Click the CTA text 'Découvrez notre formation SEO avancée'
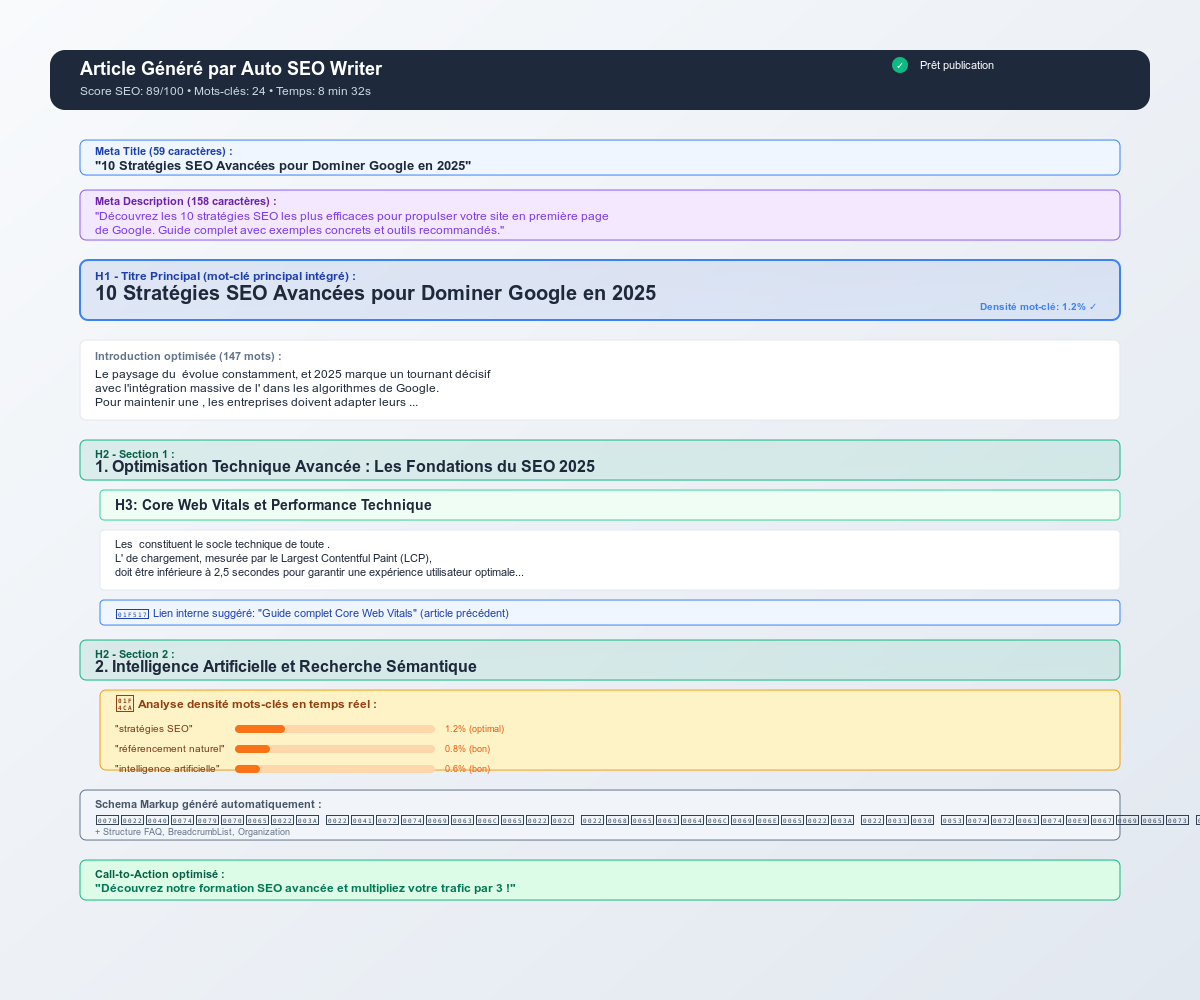 pos(305,888)
